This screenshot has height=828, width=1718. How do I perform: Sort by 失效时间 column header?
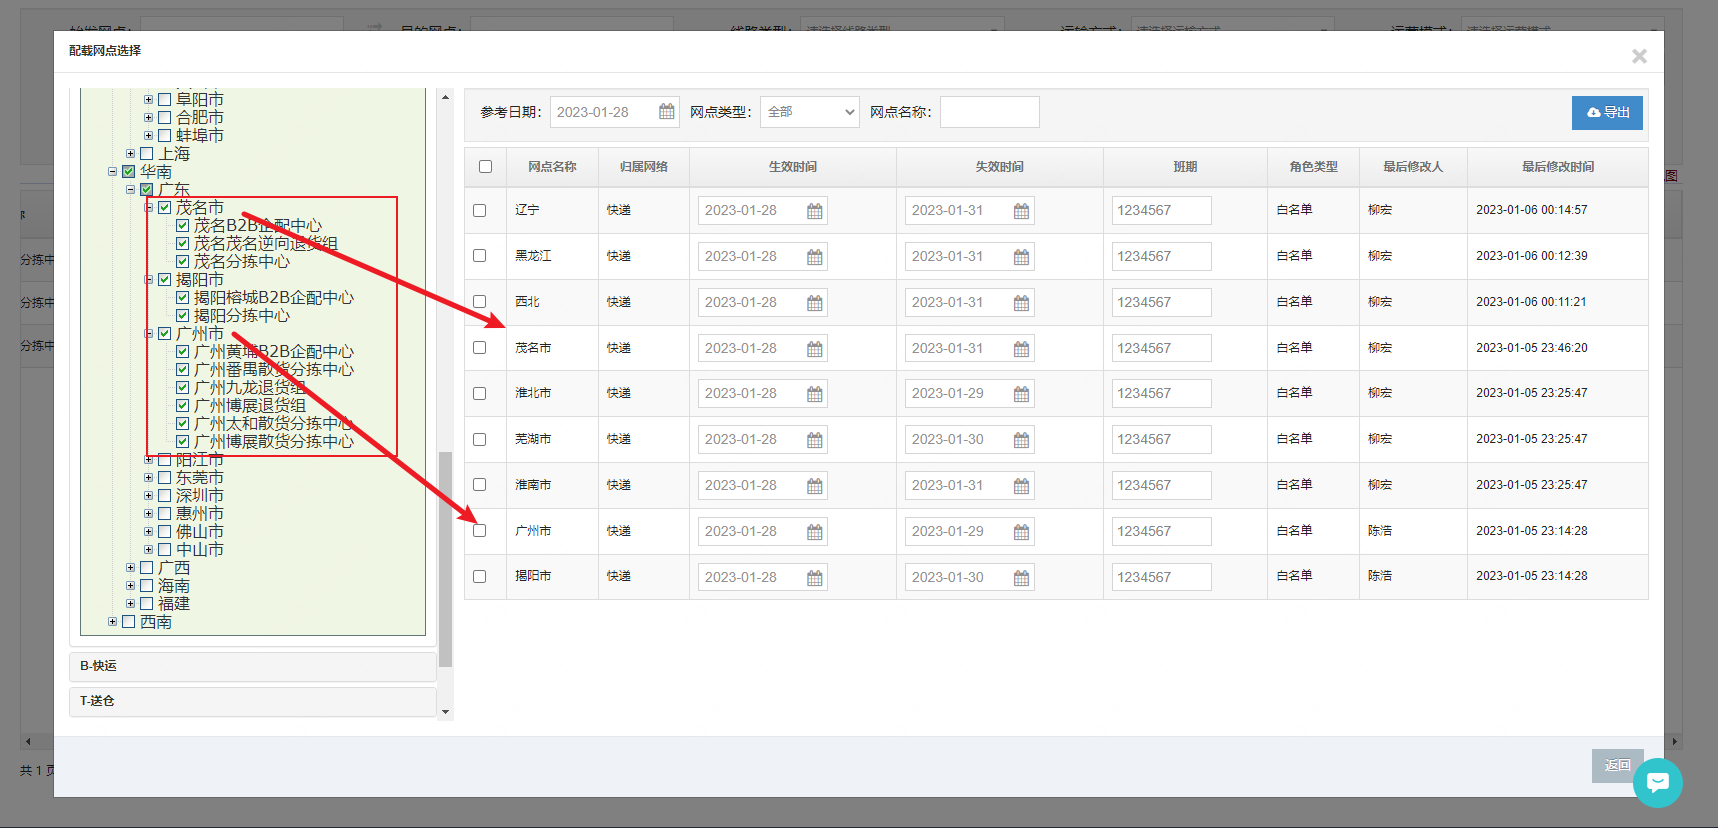coord(999,167)
